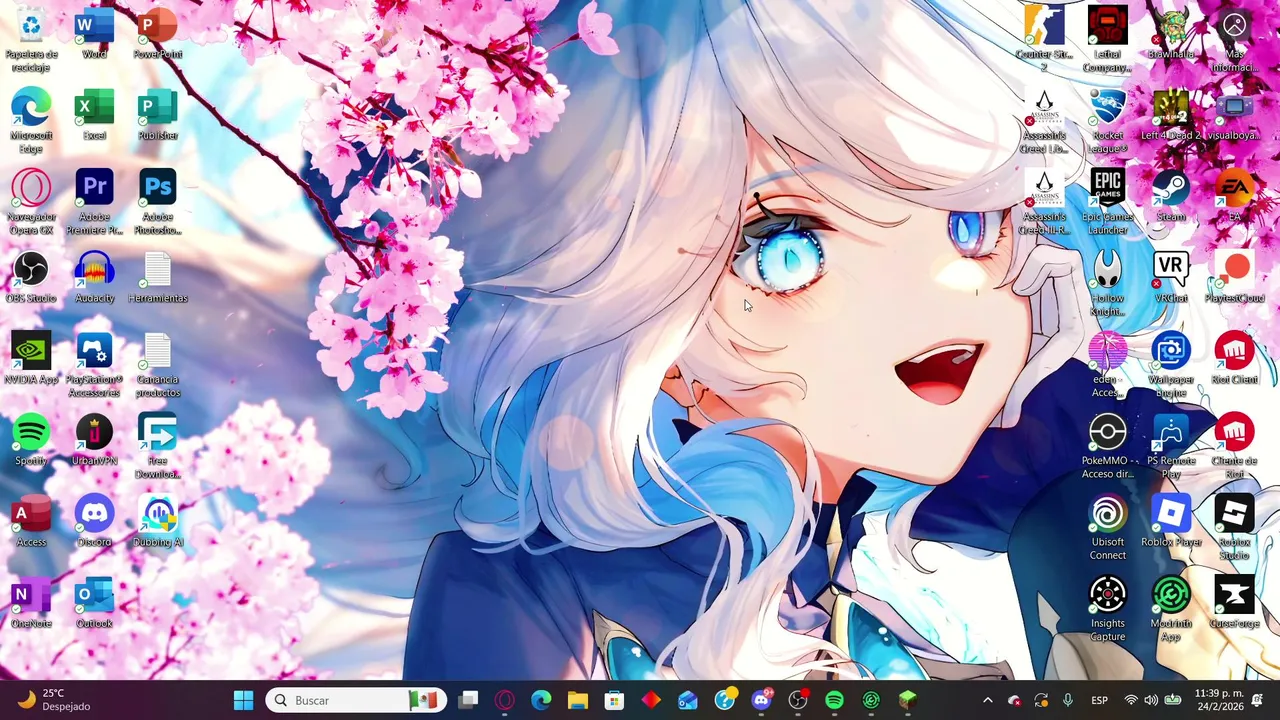Click the microphone icon in the system tray
The image size is (1280, 720).
coord(1067,700)
